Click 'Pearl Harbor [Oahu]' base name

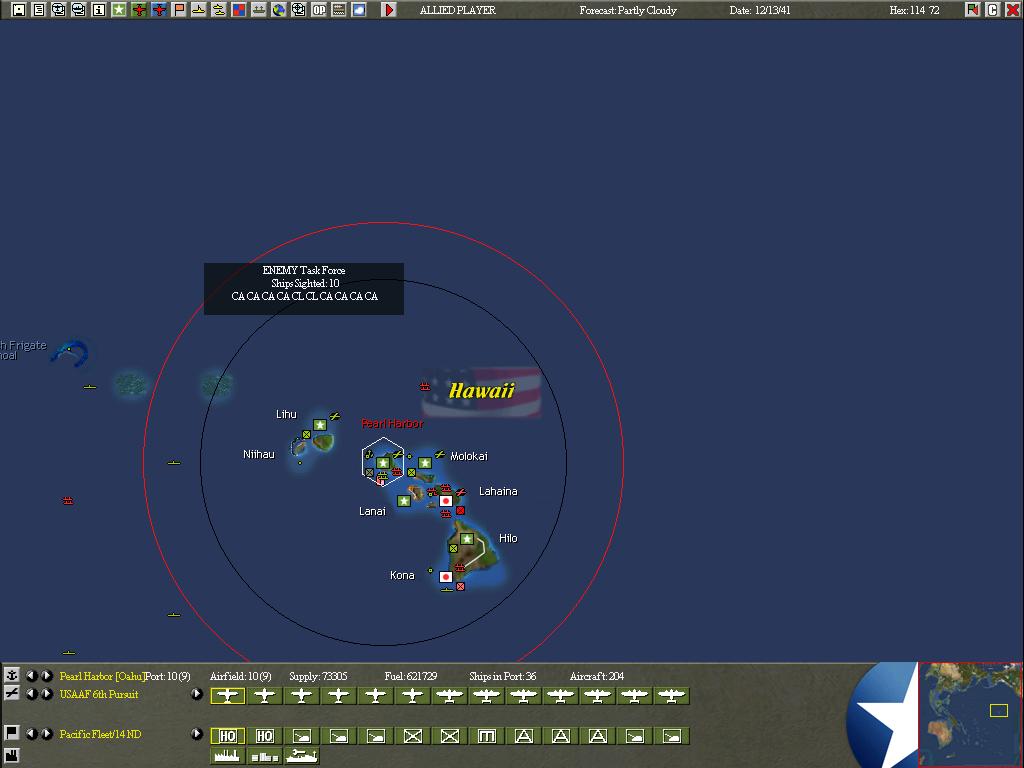(x=102, y=676)
